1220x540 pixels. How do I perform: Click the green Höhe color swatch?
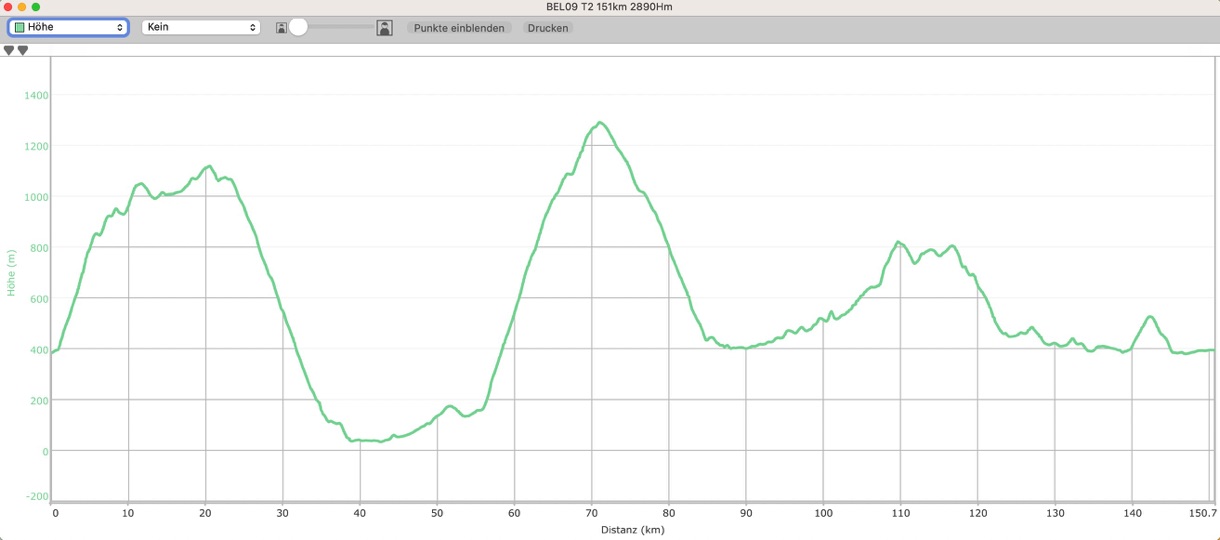20,28
